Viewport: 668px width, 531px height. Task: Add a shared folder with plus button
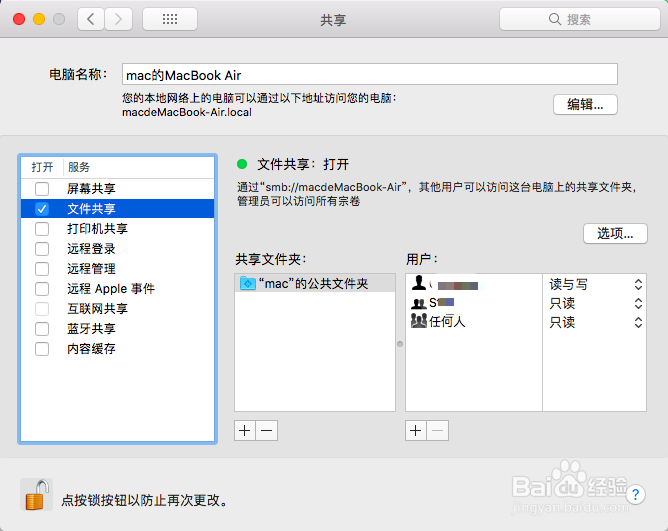click(245, 430)
